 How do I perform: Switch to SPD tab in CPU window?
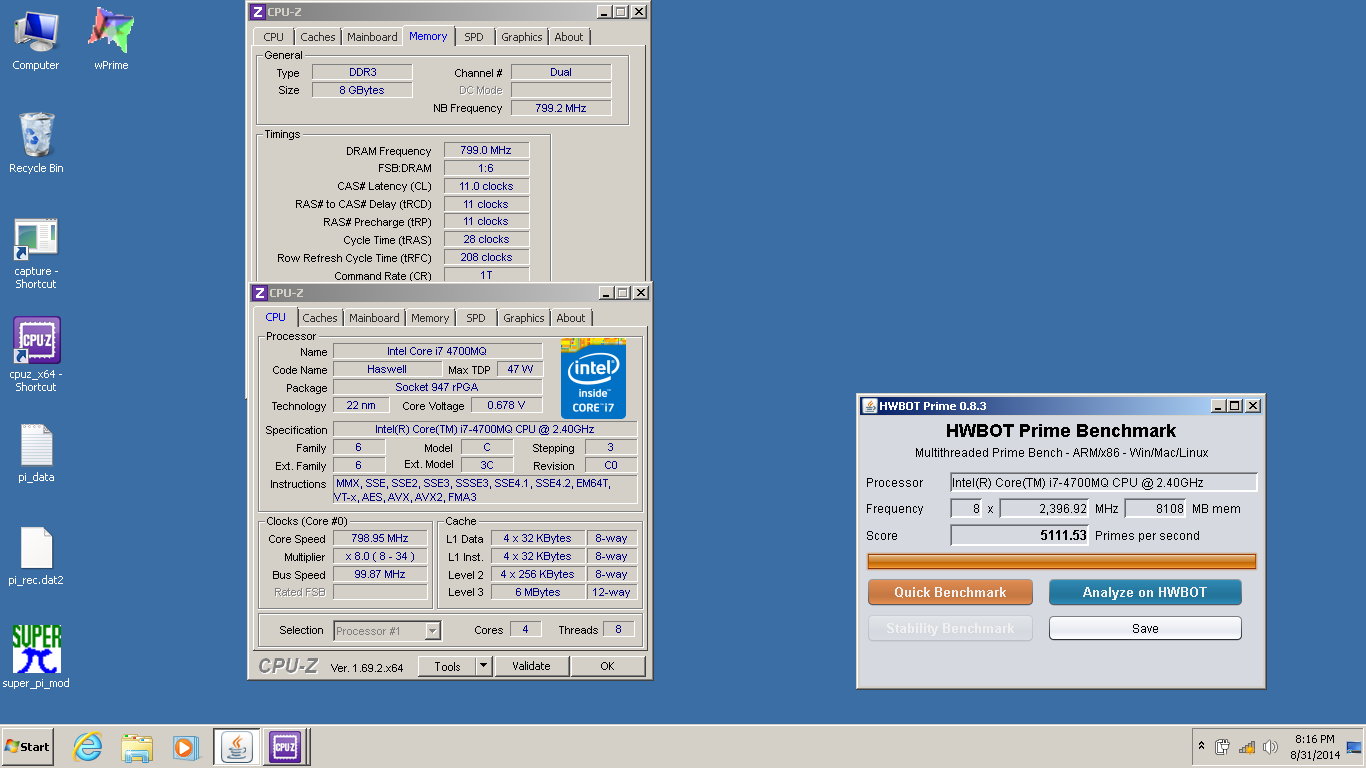[476, 318]
